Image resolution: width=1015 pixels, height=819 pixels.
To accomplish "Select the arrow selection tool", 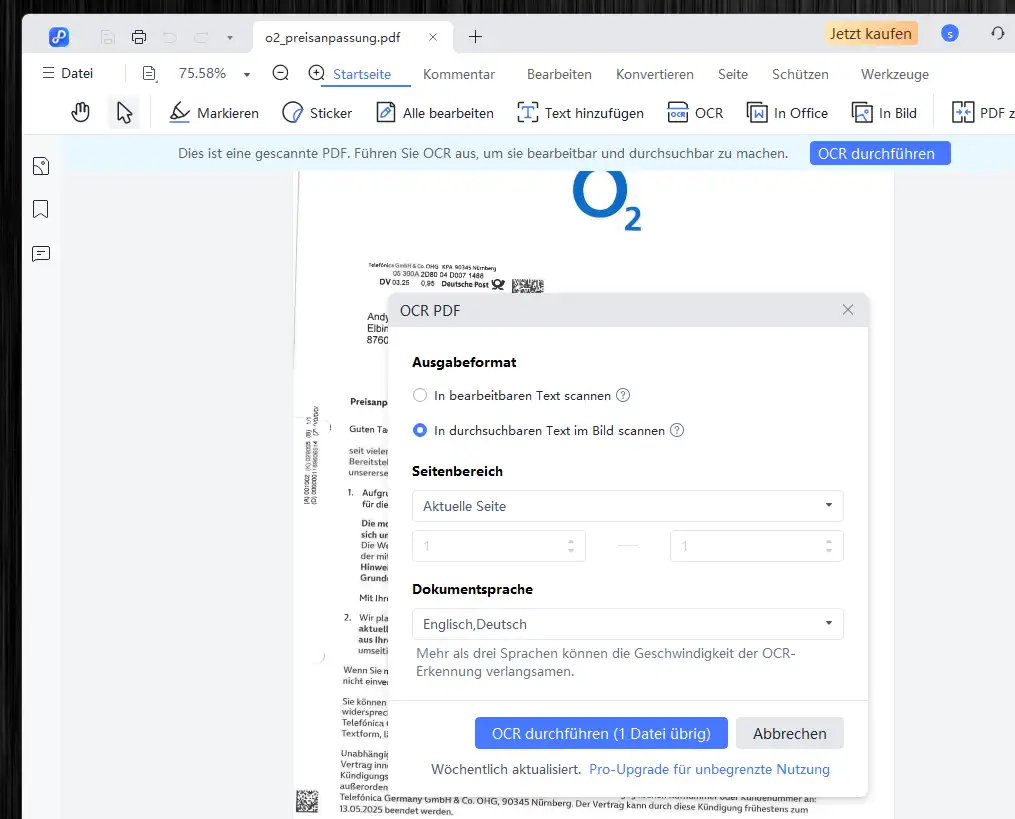I will tap(124, 113).
